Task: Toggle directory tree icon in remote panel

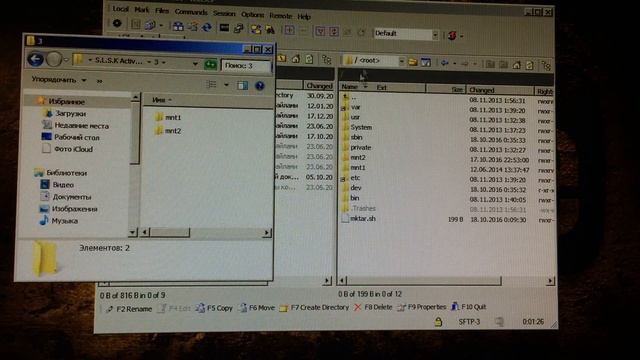Action: (547, 65)
